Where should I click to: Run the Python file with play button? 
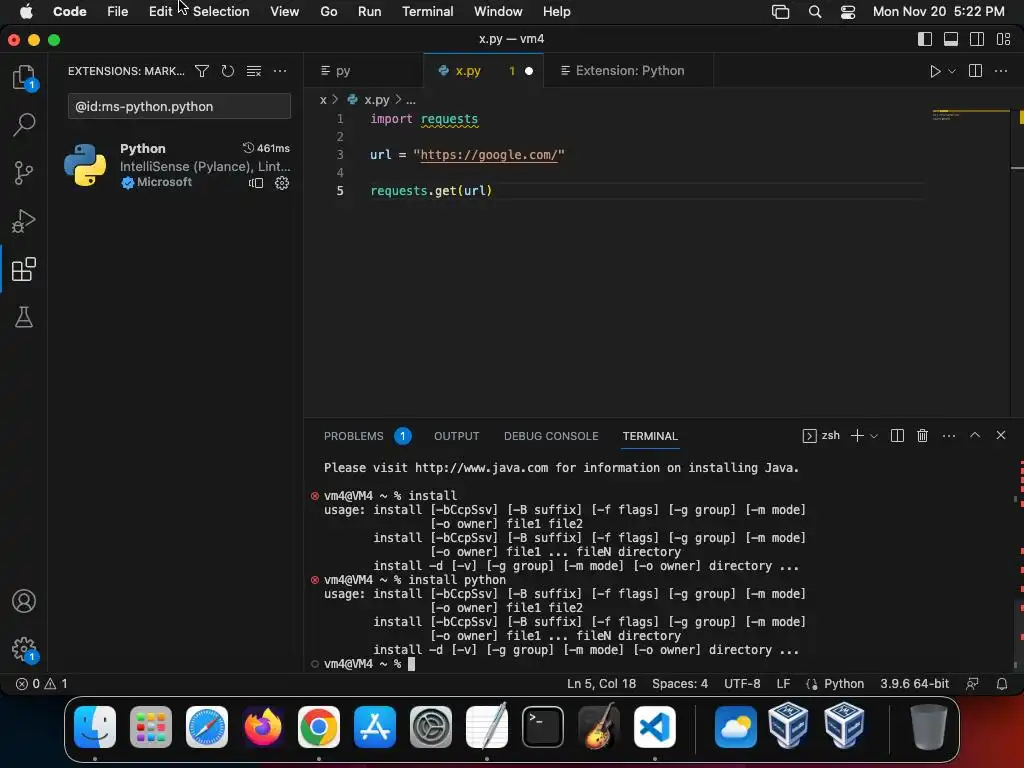pos(935,71)
